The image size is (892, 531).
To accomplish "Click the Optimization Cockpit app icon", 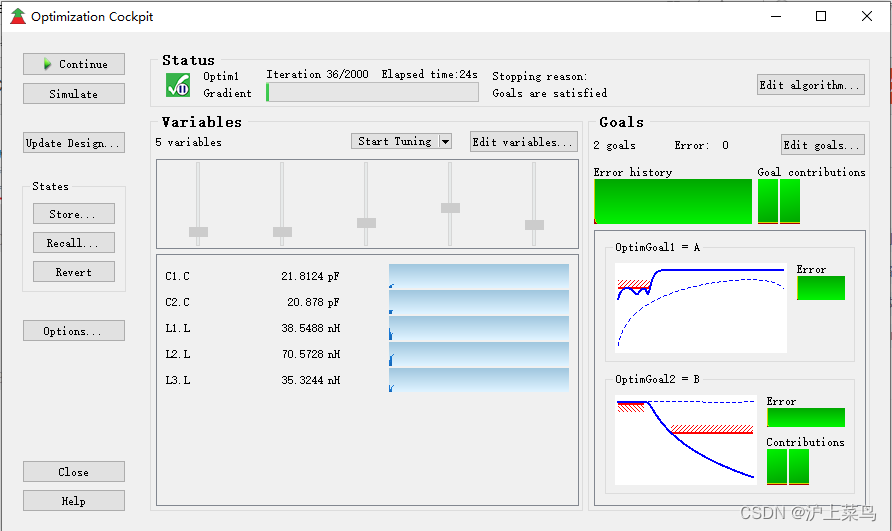I will [x=18, y=17].
